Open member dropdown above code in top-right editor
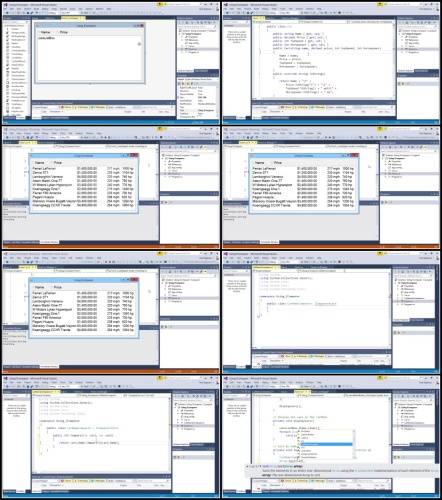The image size is (442, 500). click(x=370, y=22)
